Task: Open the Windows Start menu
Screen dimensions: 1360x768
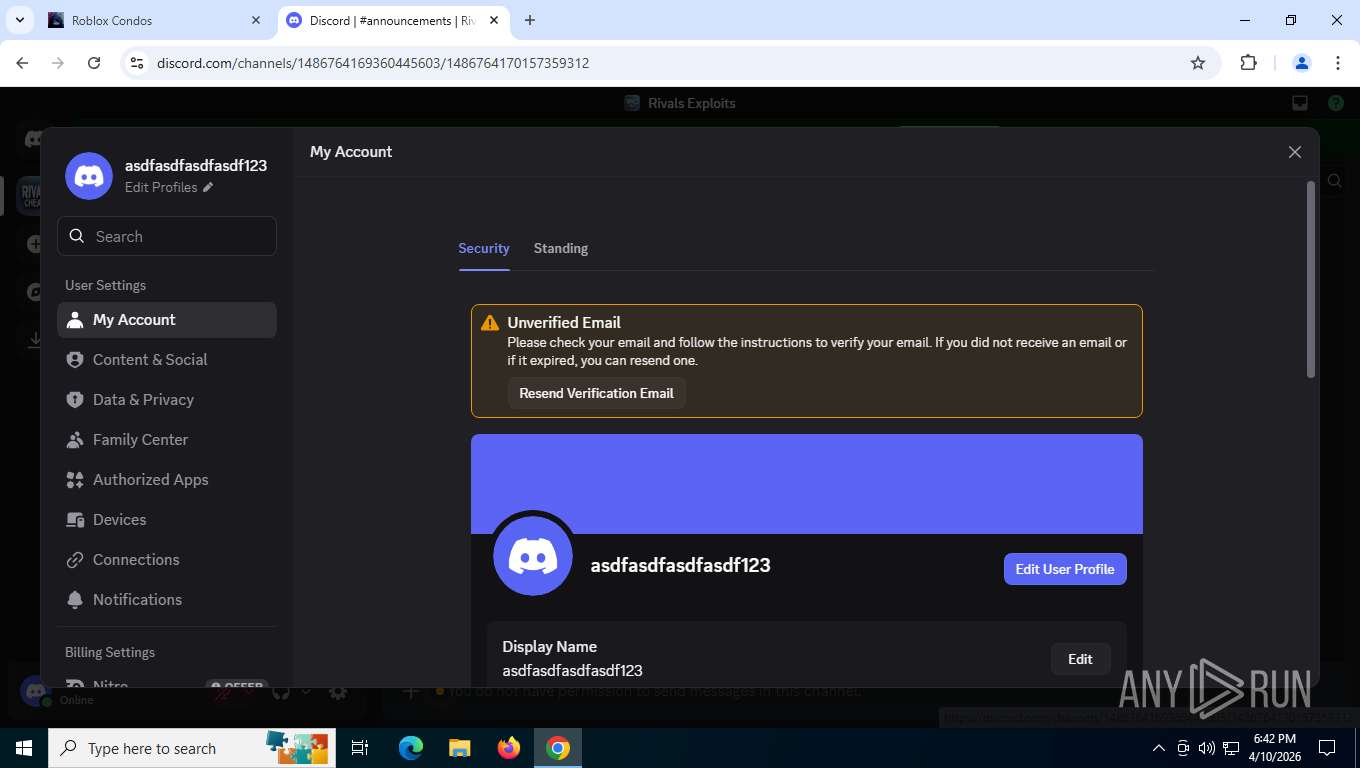Action: tap(24, 748)
